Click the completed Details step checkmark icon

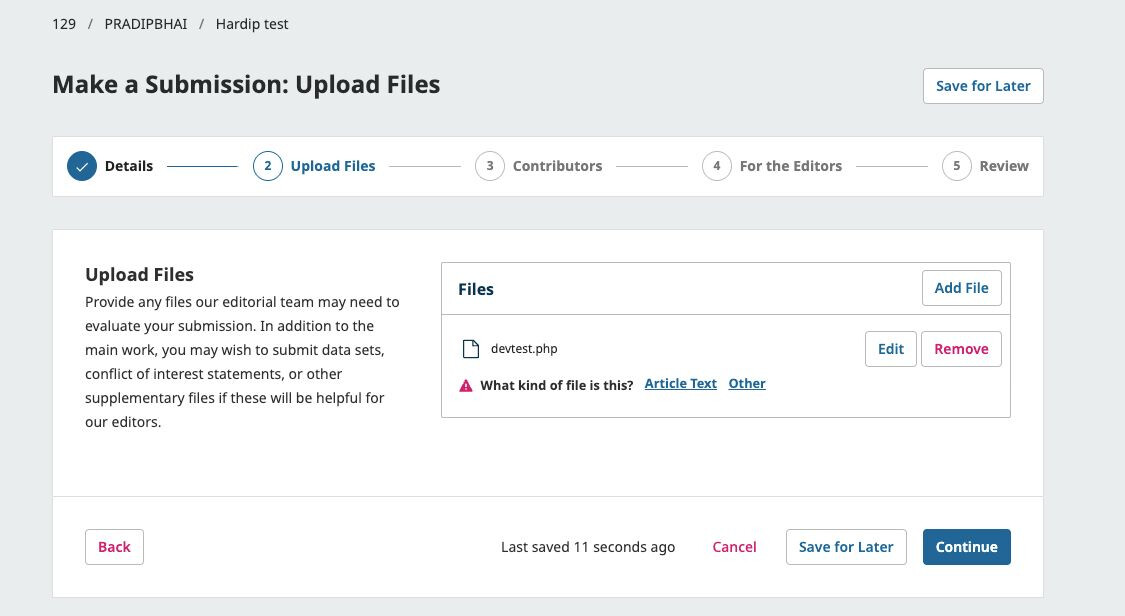point(82,166)
